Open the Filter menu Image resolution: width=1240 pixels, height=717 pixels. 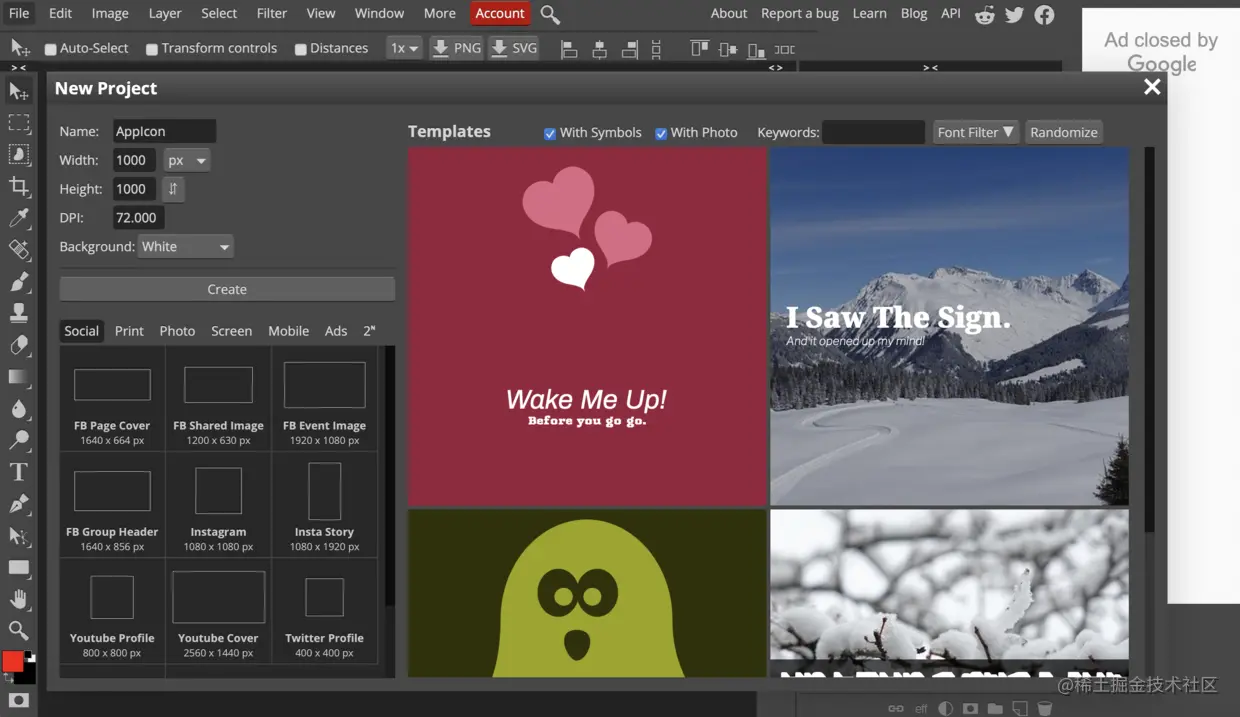click(271, 13)
